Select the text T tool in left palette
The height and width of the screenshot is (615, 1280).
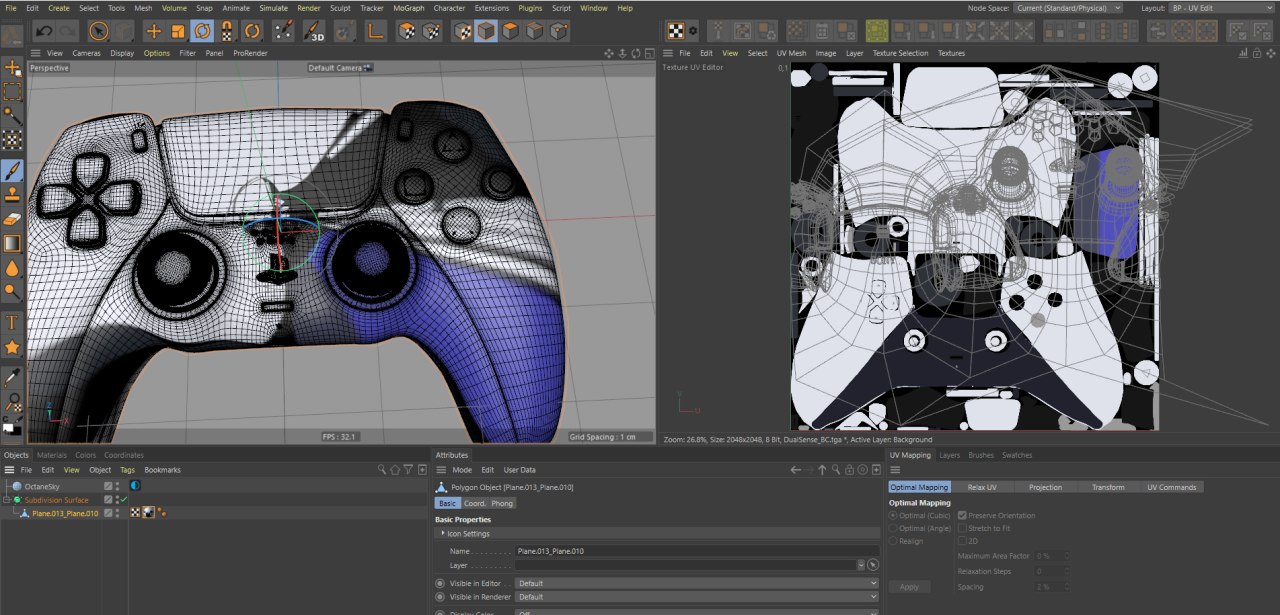(x=12, y=322)
